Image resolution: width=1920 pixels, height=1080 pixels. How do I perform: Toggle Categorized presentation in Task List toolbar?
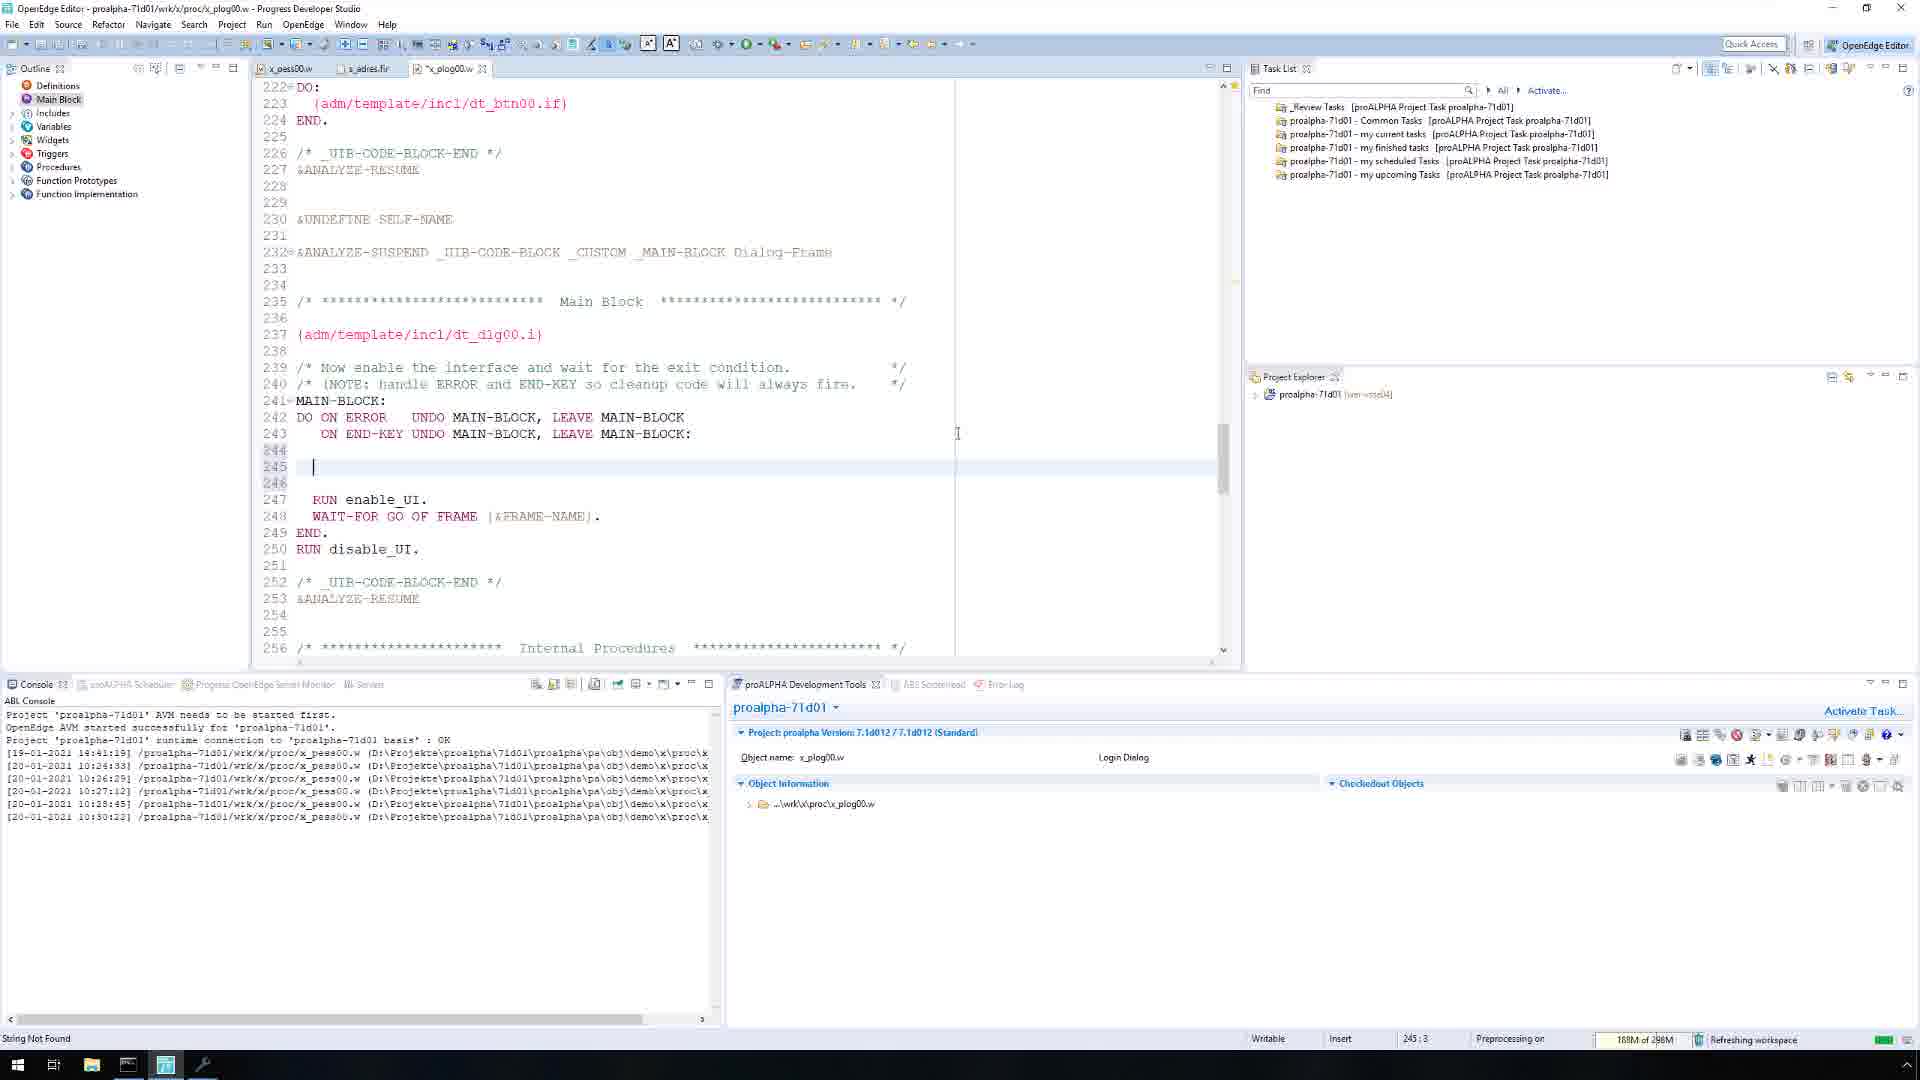click(x=1711, y=69)
